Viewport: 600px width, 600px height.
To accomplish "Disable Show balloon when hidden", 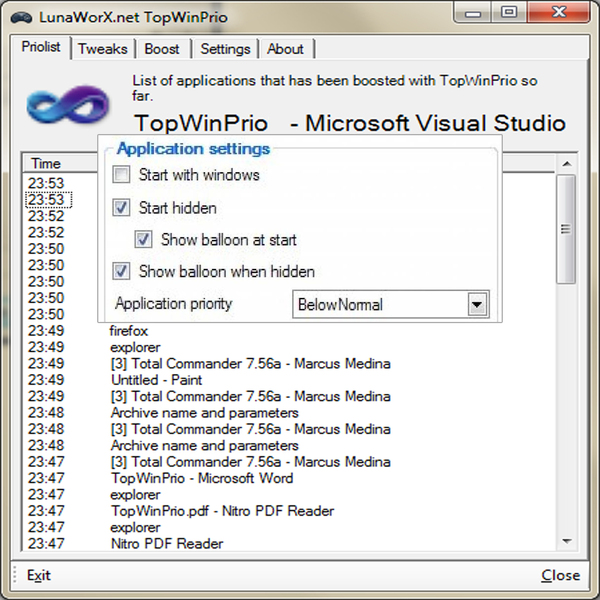I will (x=121, y=271).
